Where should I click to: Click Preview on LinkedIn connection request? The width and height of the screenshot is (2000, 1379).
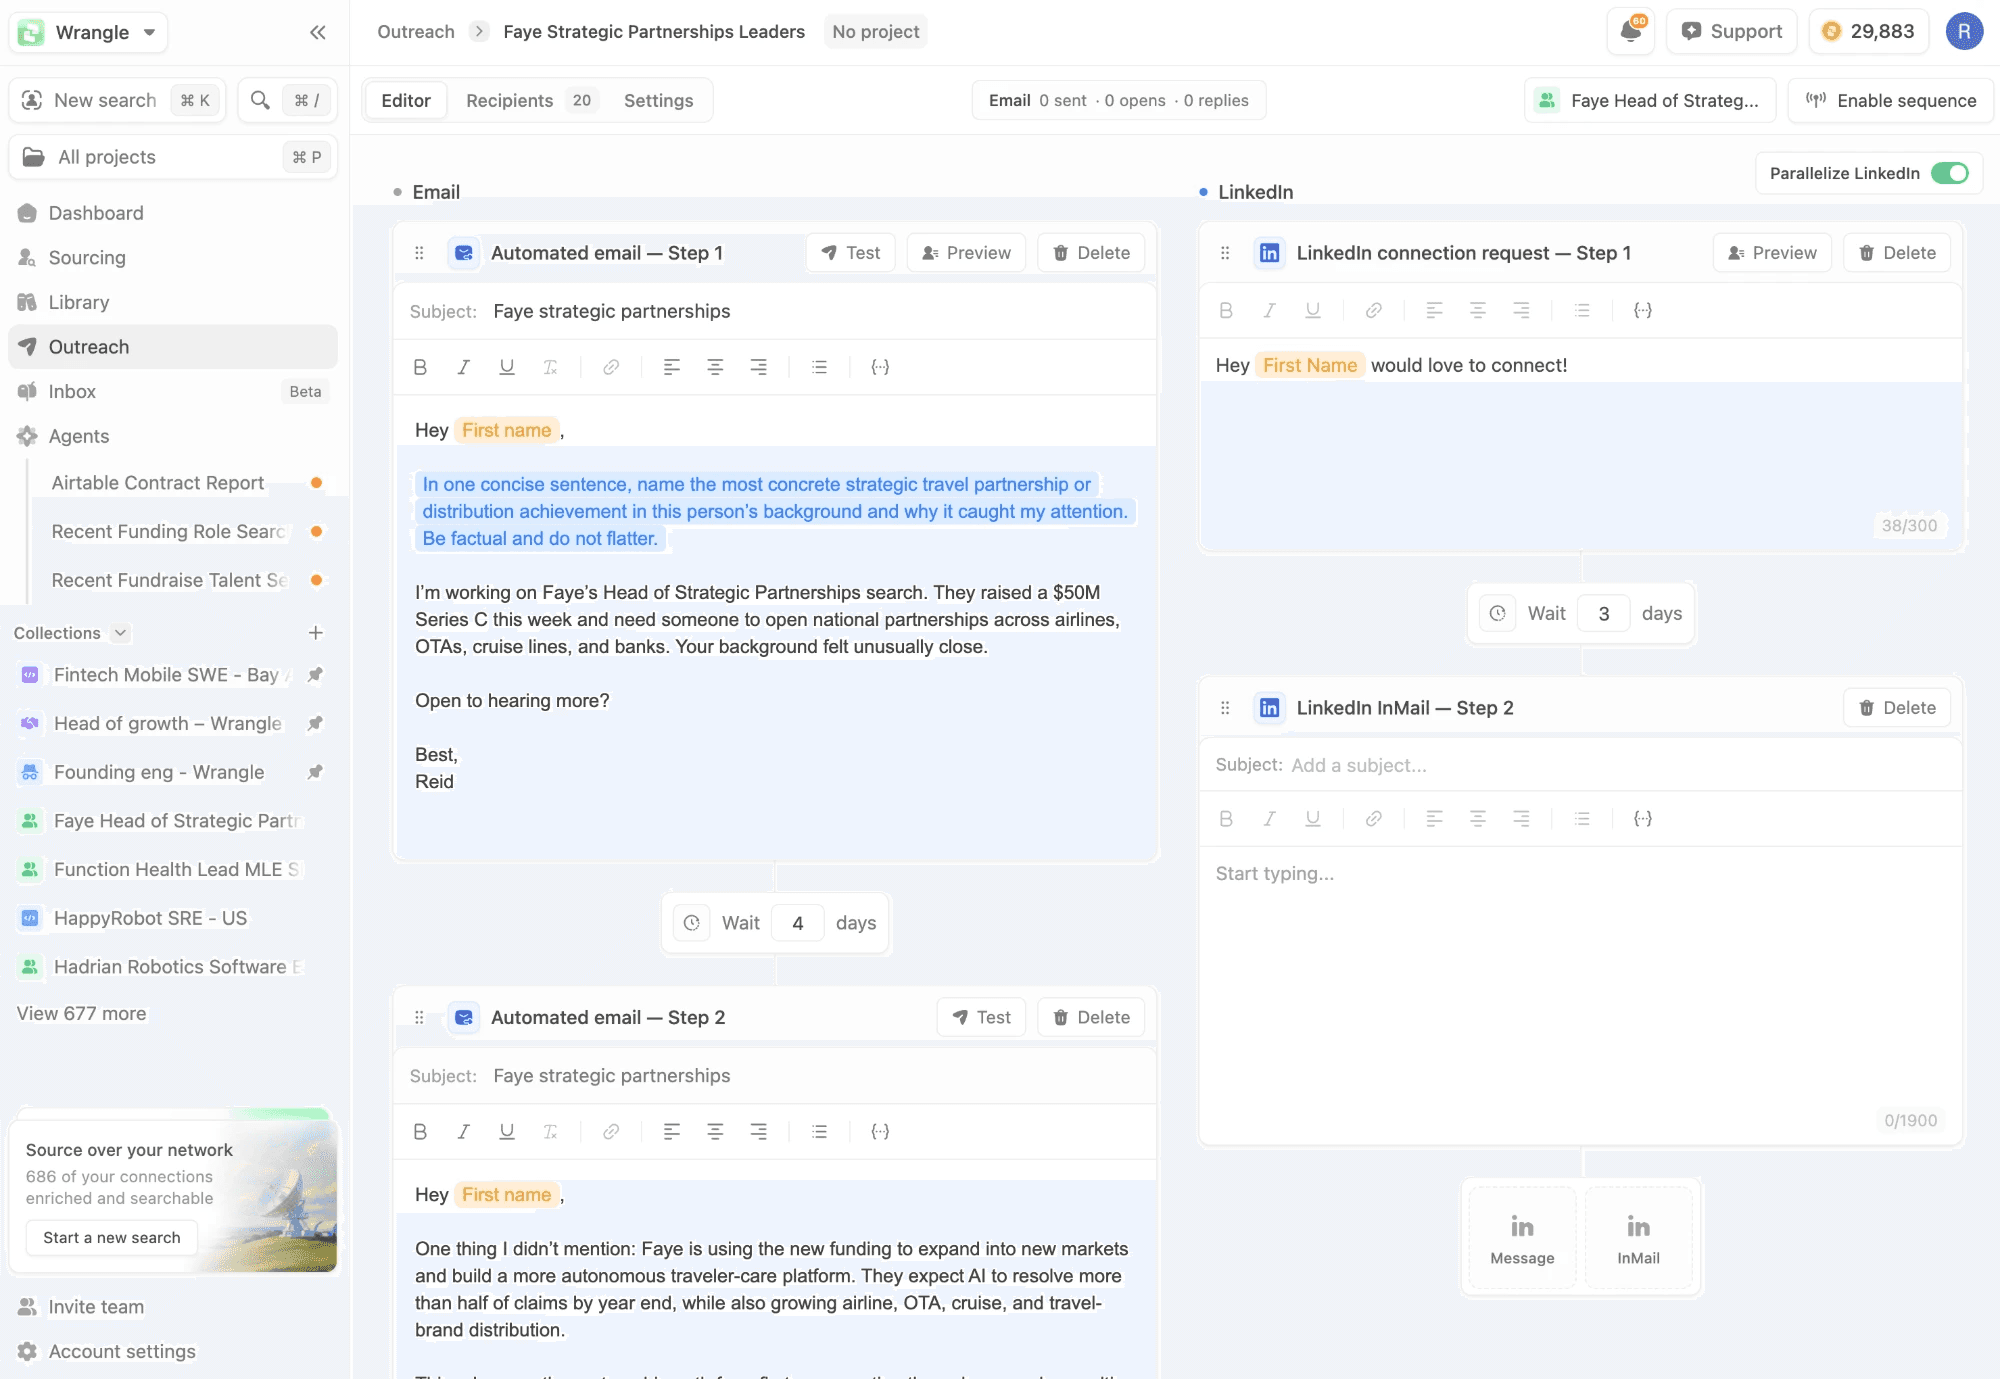point(1772,253)
